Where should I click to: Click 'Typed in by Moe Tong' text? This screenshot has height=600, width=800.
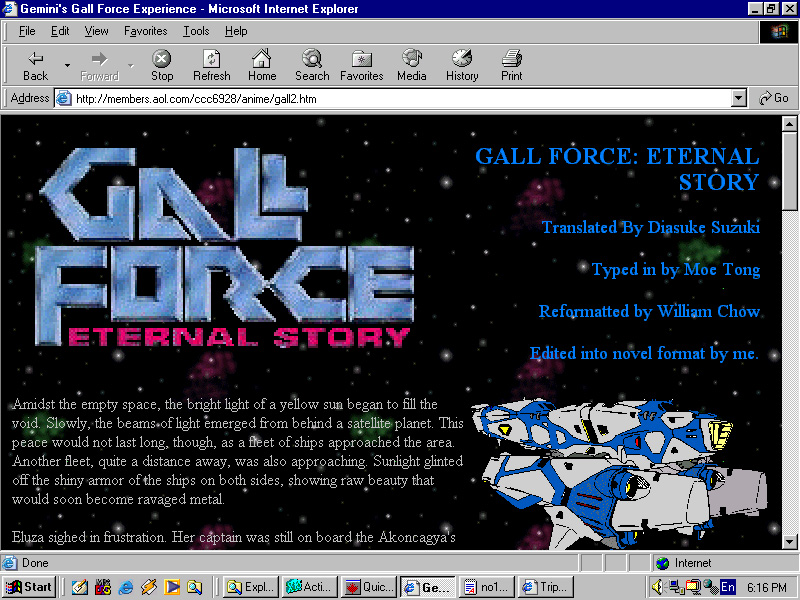pyautogui.click(x=676, y=269)
